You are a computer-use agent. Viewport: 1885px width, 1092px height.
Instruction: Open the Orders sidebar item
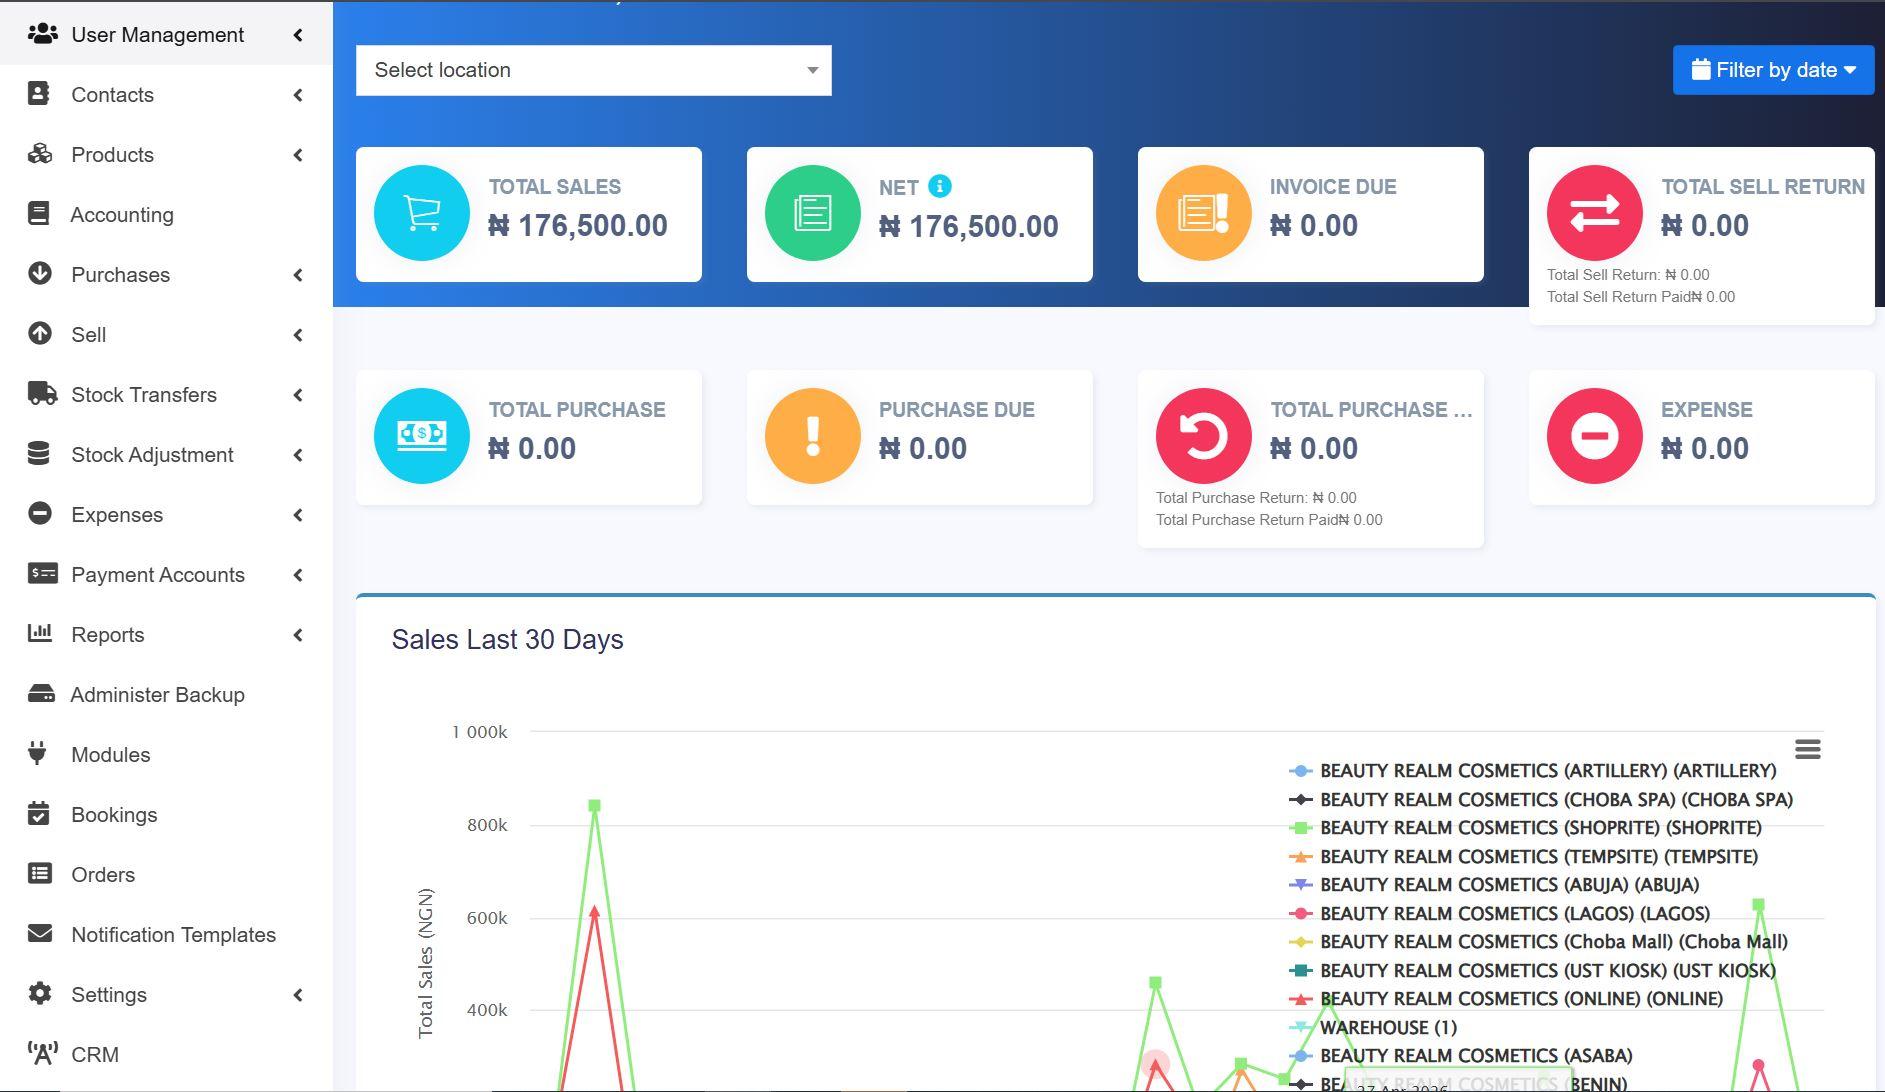click(166, 875)
